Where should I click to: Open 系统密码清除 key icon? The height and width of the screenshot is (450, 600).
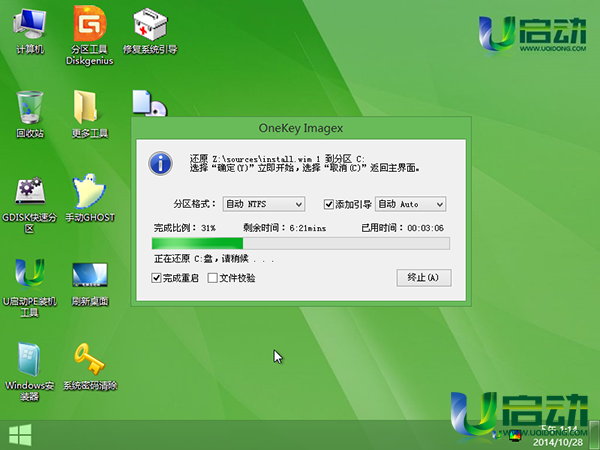(x=90, y=367)
